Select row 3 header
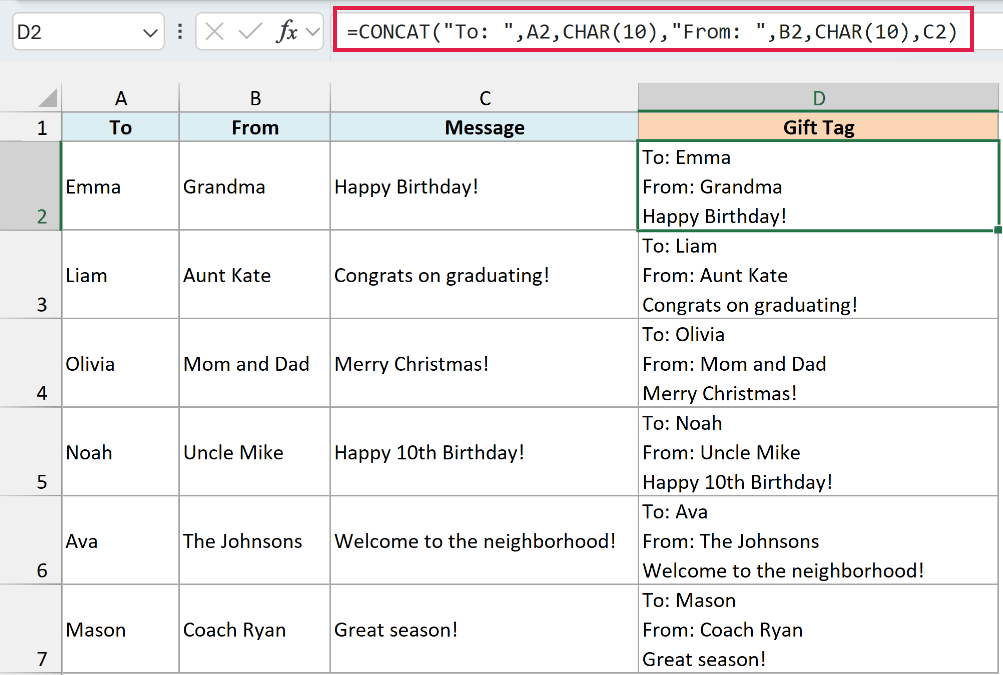The height and width of the screenshot is (675, 1003). tap(30, 274)
